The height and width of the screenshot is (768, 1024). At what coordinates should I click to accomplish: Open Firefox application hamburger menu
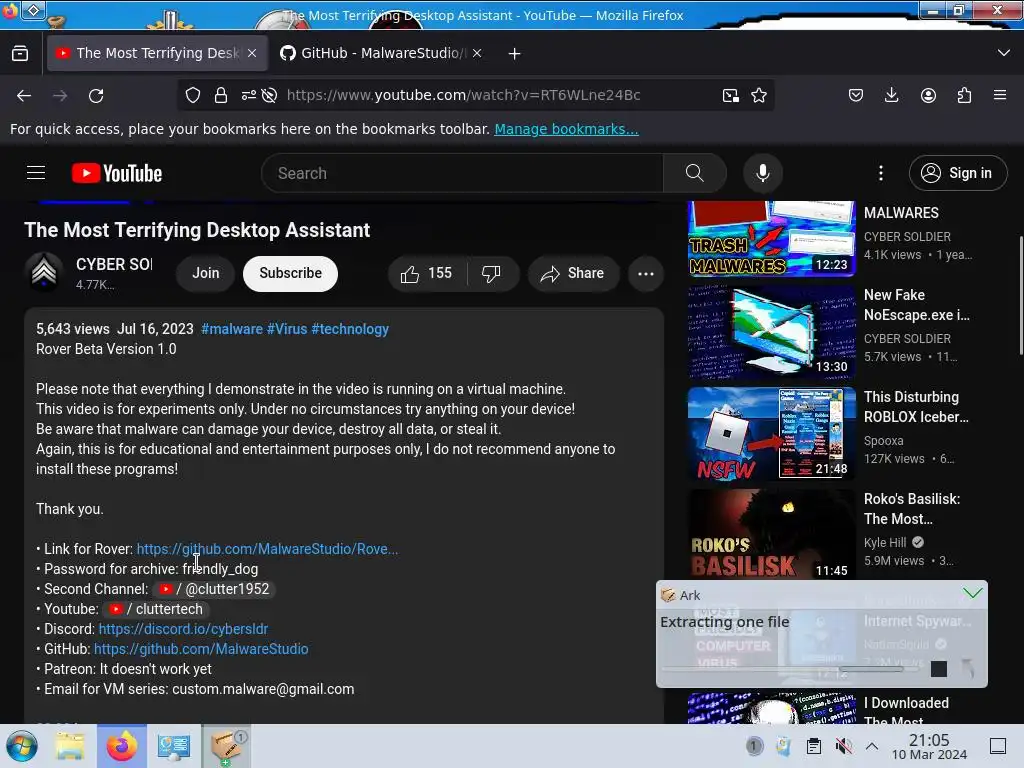[1000, 95]
